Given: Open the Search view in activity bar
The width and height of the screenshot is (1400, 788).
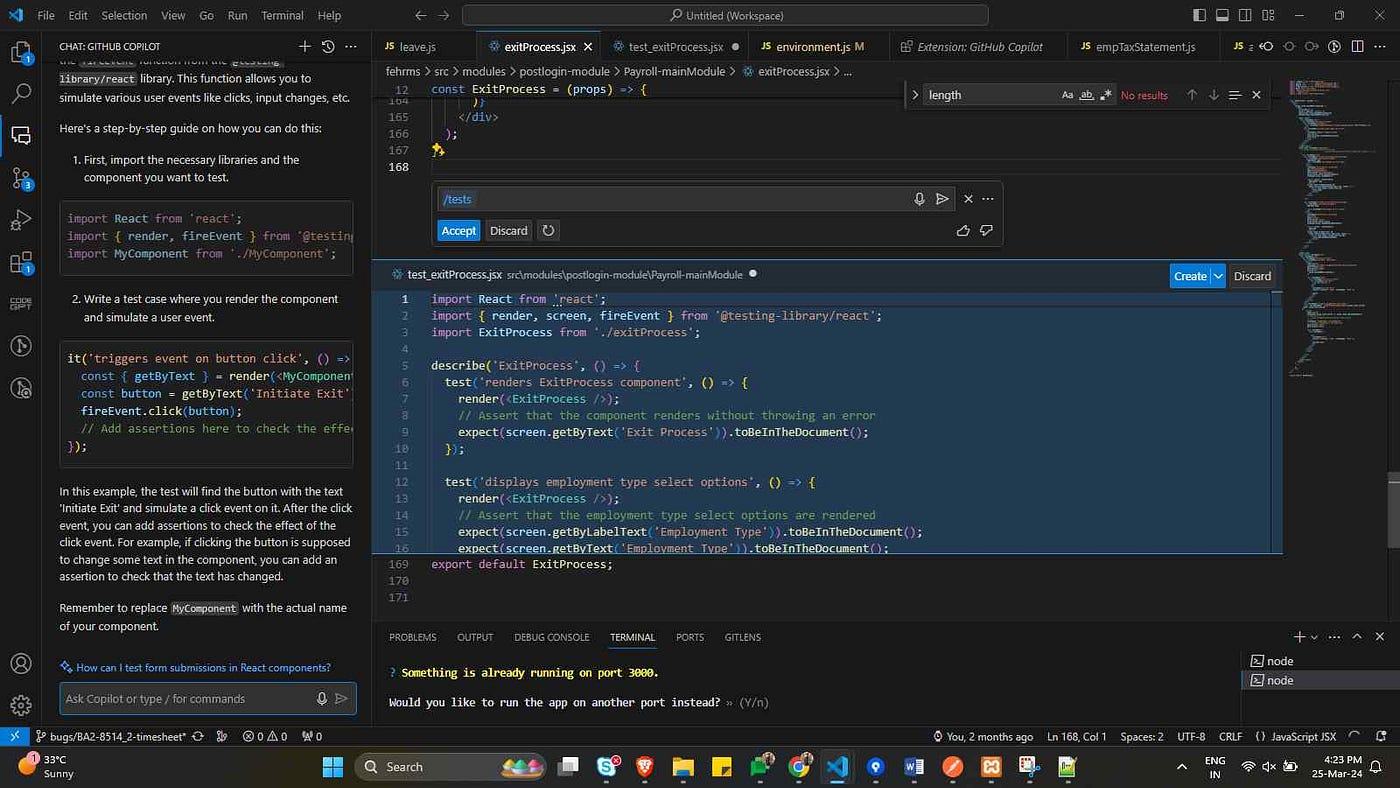Looking at the screenshot, I should (x=21, y=93).
